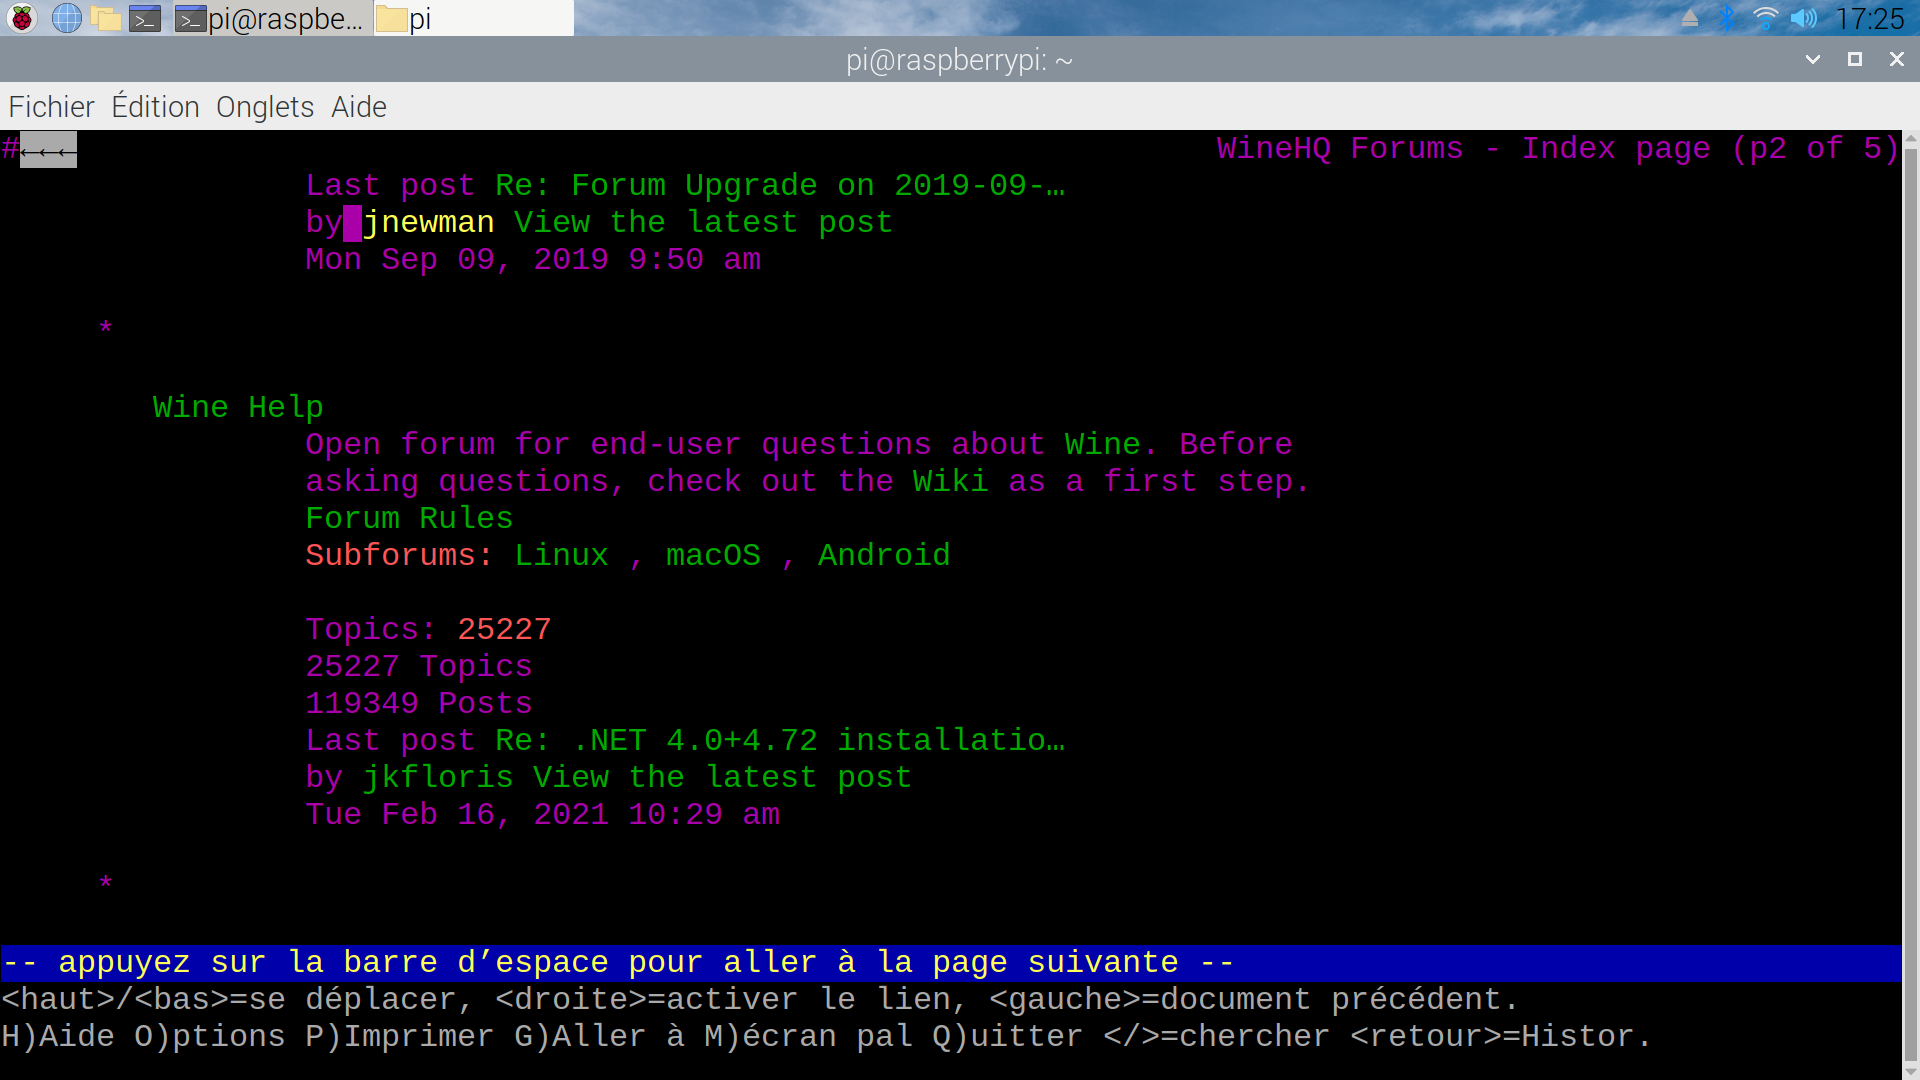The image size is (1920, 1080).
Task: Open the file manager folder icon
Action: point(105,18)
